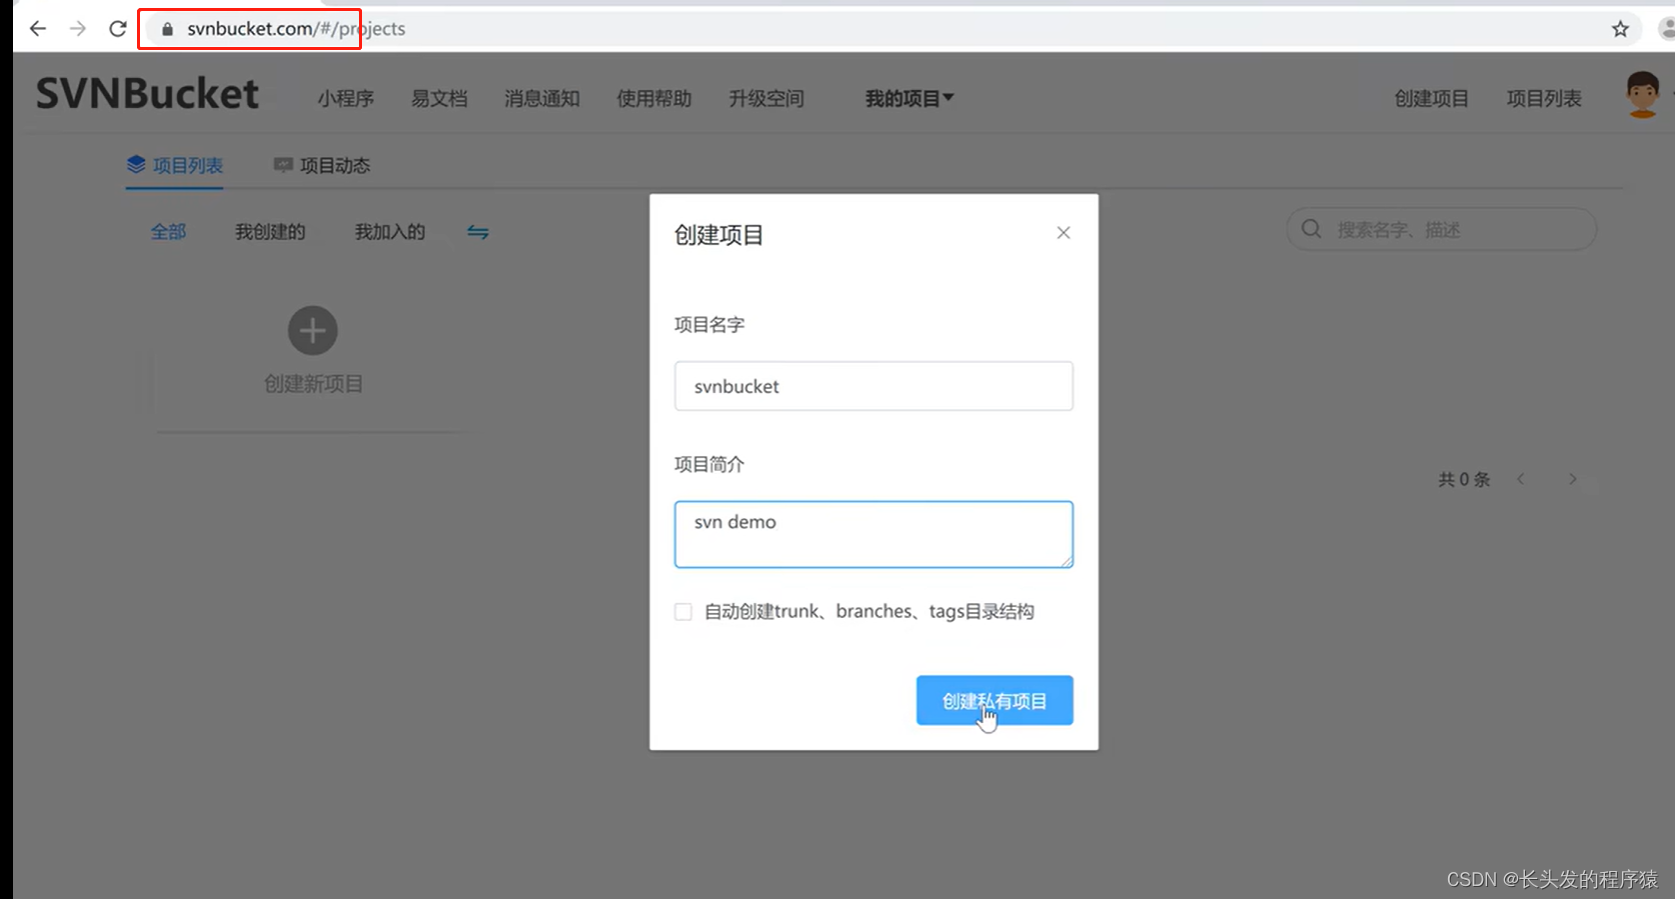Expand the 我的项目 dropdown

(909, 98)
